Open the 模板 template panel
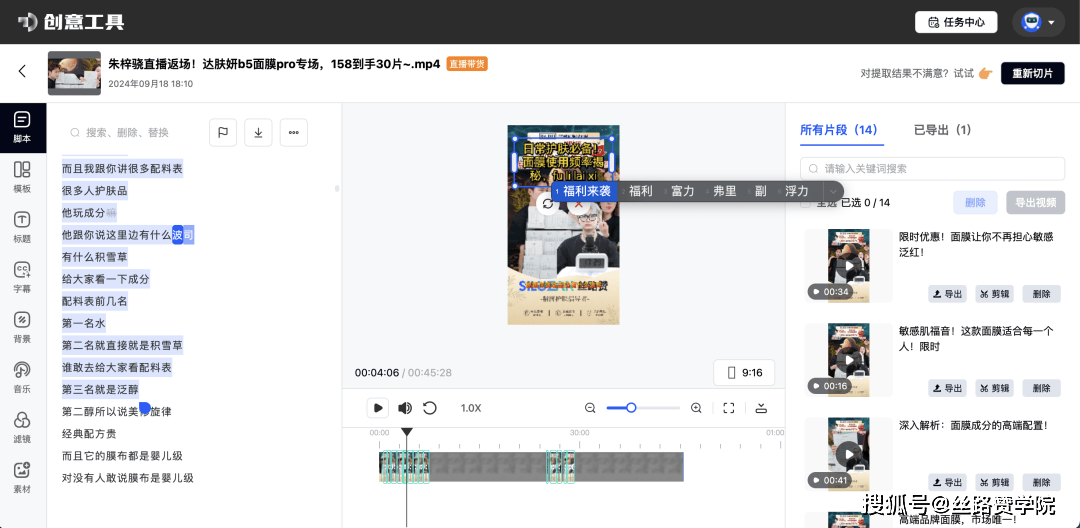1080x528 pixels. [x=22, y=177]
